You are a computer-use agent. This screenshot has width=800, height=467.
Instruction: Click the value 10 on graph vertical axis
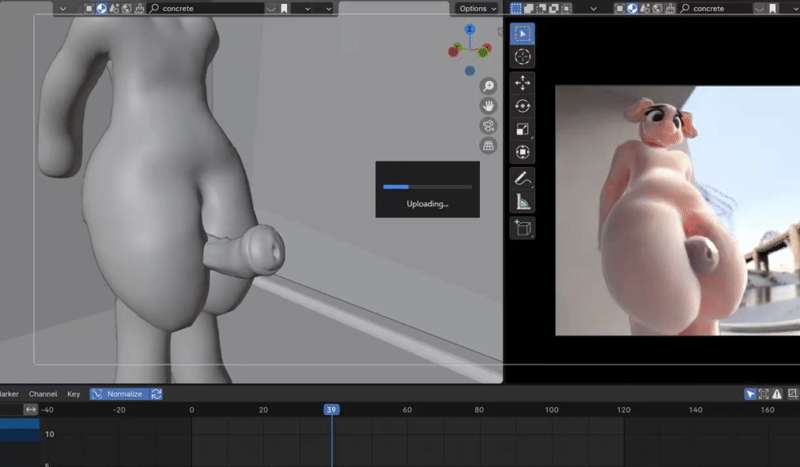pos(49,434)
